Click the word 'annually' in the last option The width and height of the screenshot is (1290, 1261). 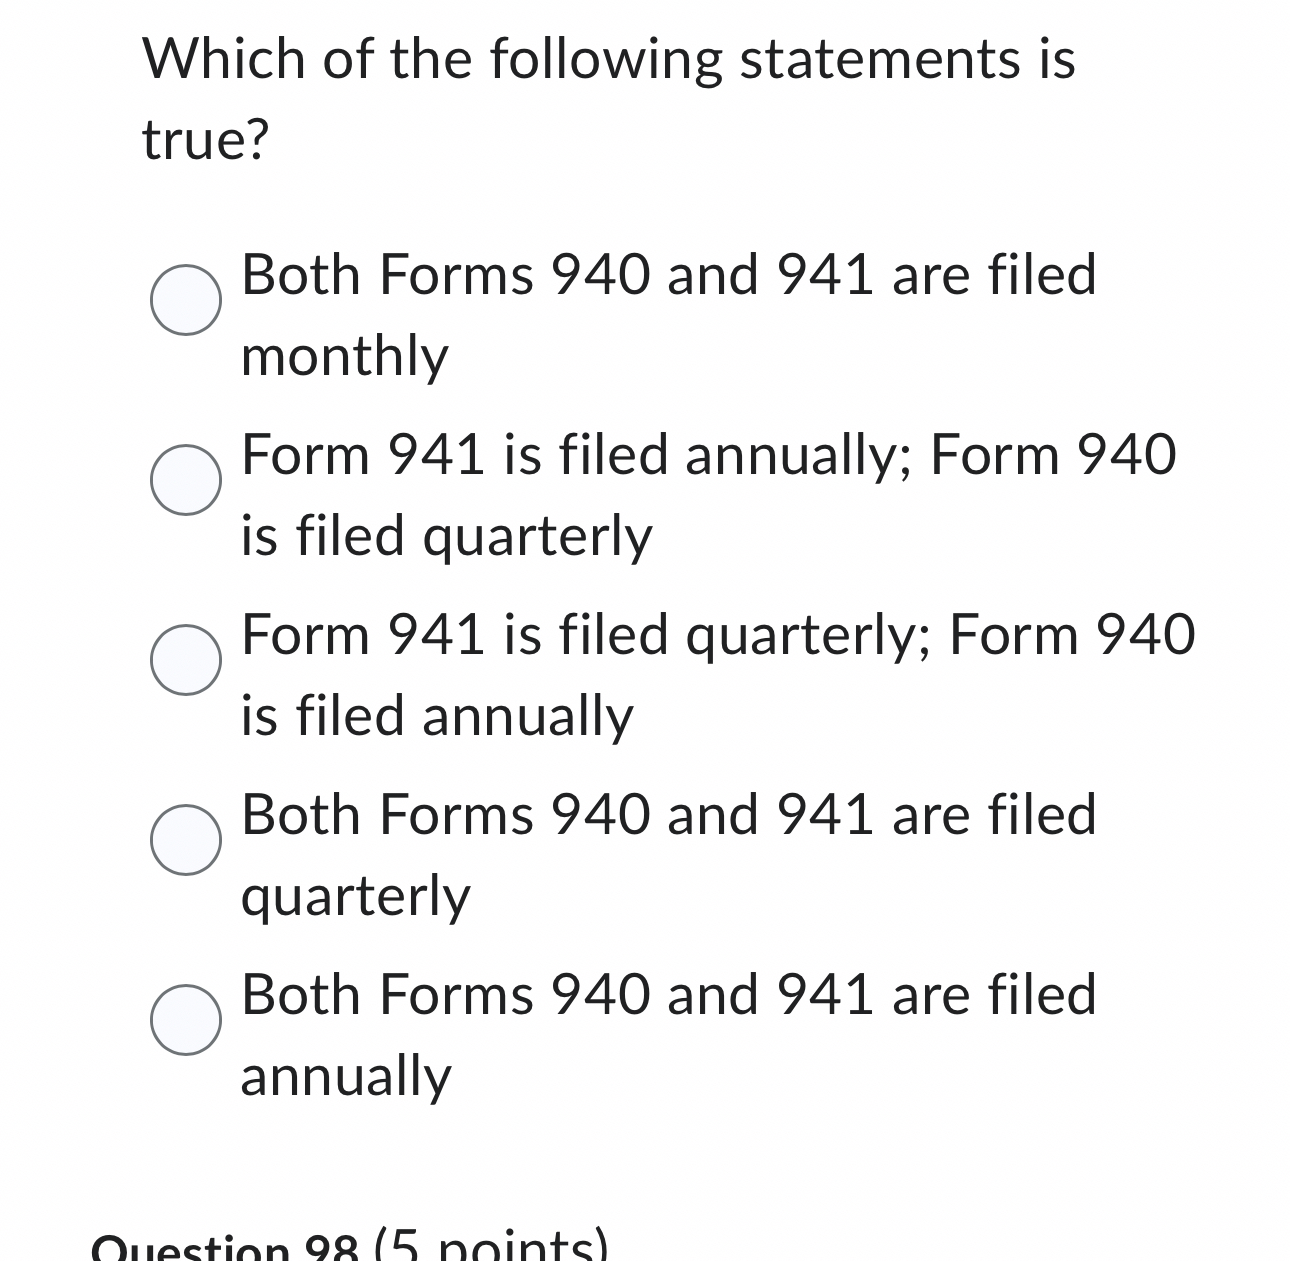click(345, 1076)
